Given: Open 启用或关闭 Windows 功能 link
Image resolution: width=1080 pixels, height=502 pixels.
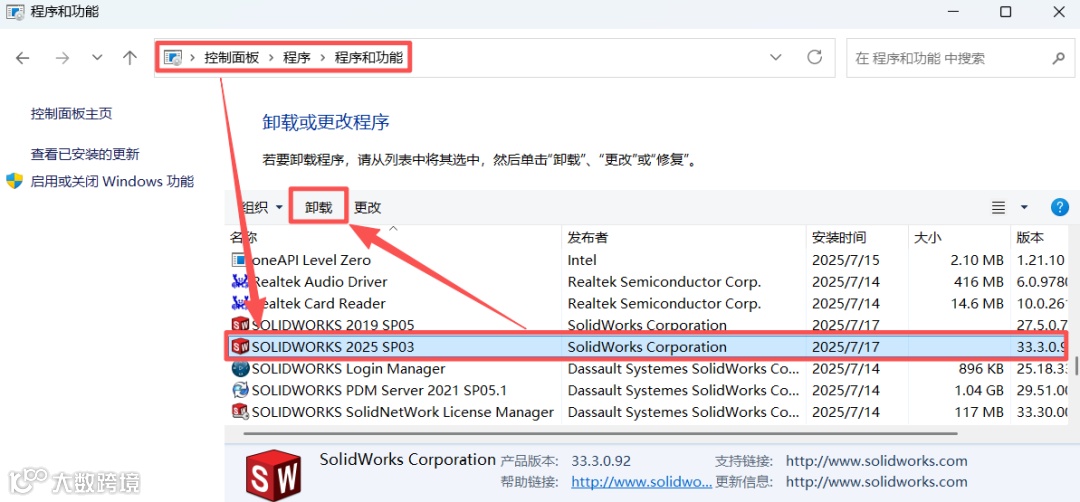Looking at the screenshot, I should (112, 182).
